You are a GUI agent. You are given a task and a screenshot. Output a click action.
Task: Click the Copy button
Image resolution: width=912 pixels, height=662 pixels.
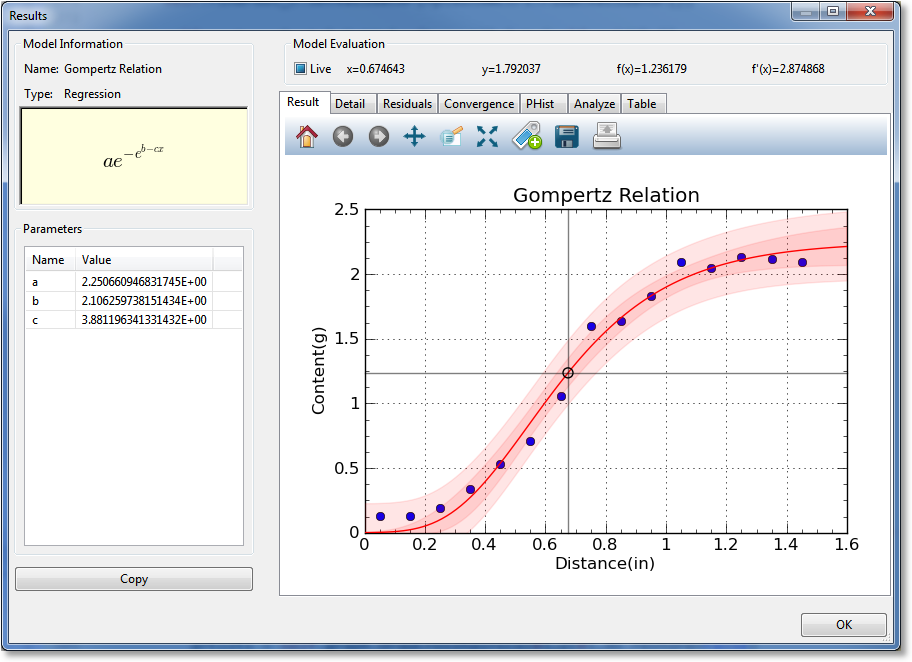pyautogui.click(x=134, y=579)
